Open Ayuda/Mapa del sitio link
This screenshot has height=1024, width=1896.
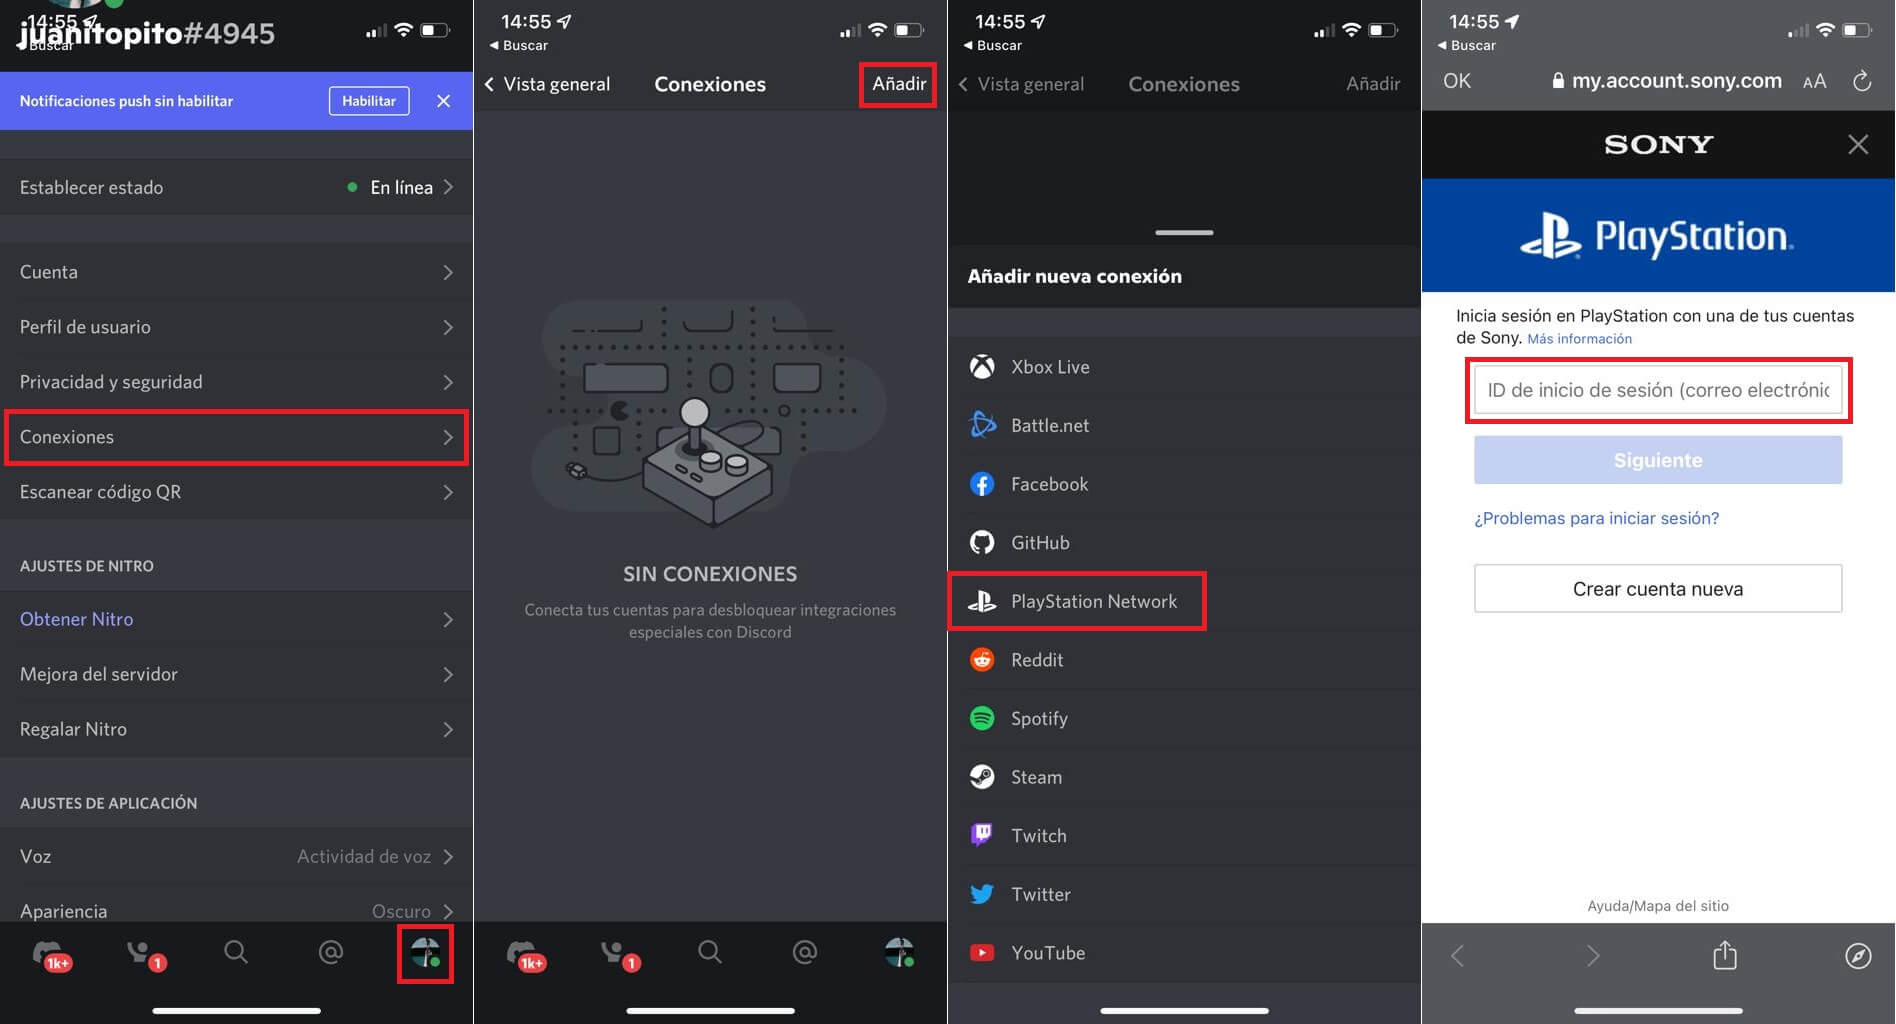(1658, 906)
